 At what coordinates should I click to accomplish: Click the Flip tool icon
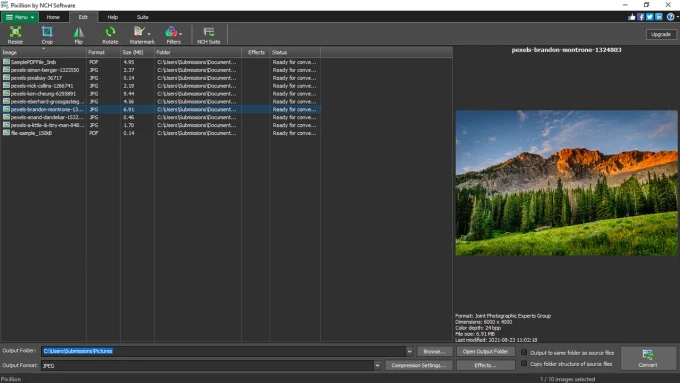click(x=78, y=35)
